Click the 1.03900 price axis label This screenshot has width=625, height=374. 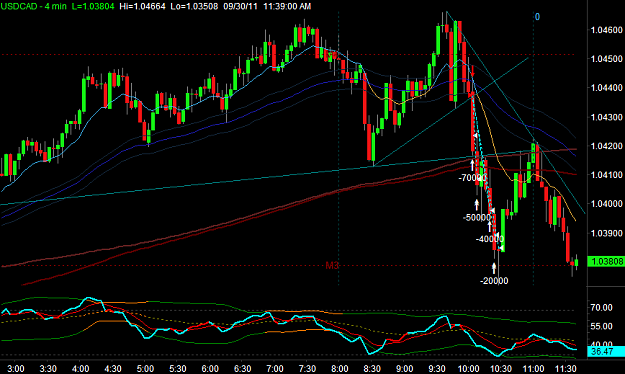click(606, 233)
